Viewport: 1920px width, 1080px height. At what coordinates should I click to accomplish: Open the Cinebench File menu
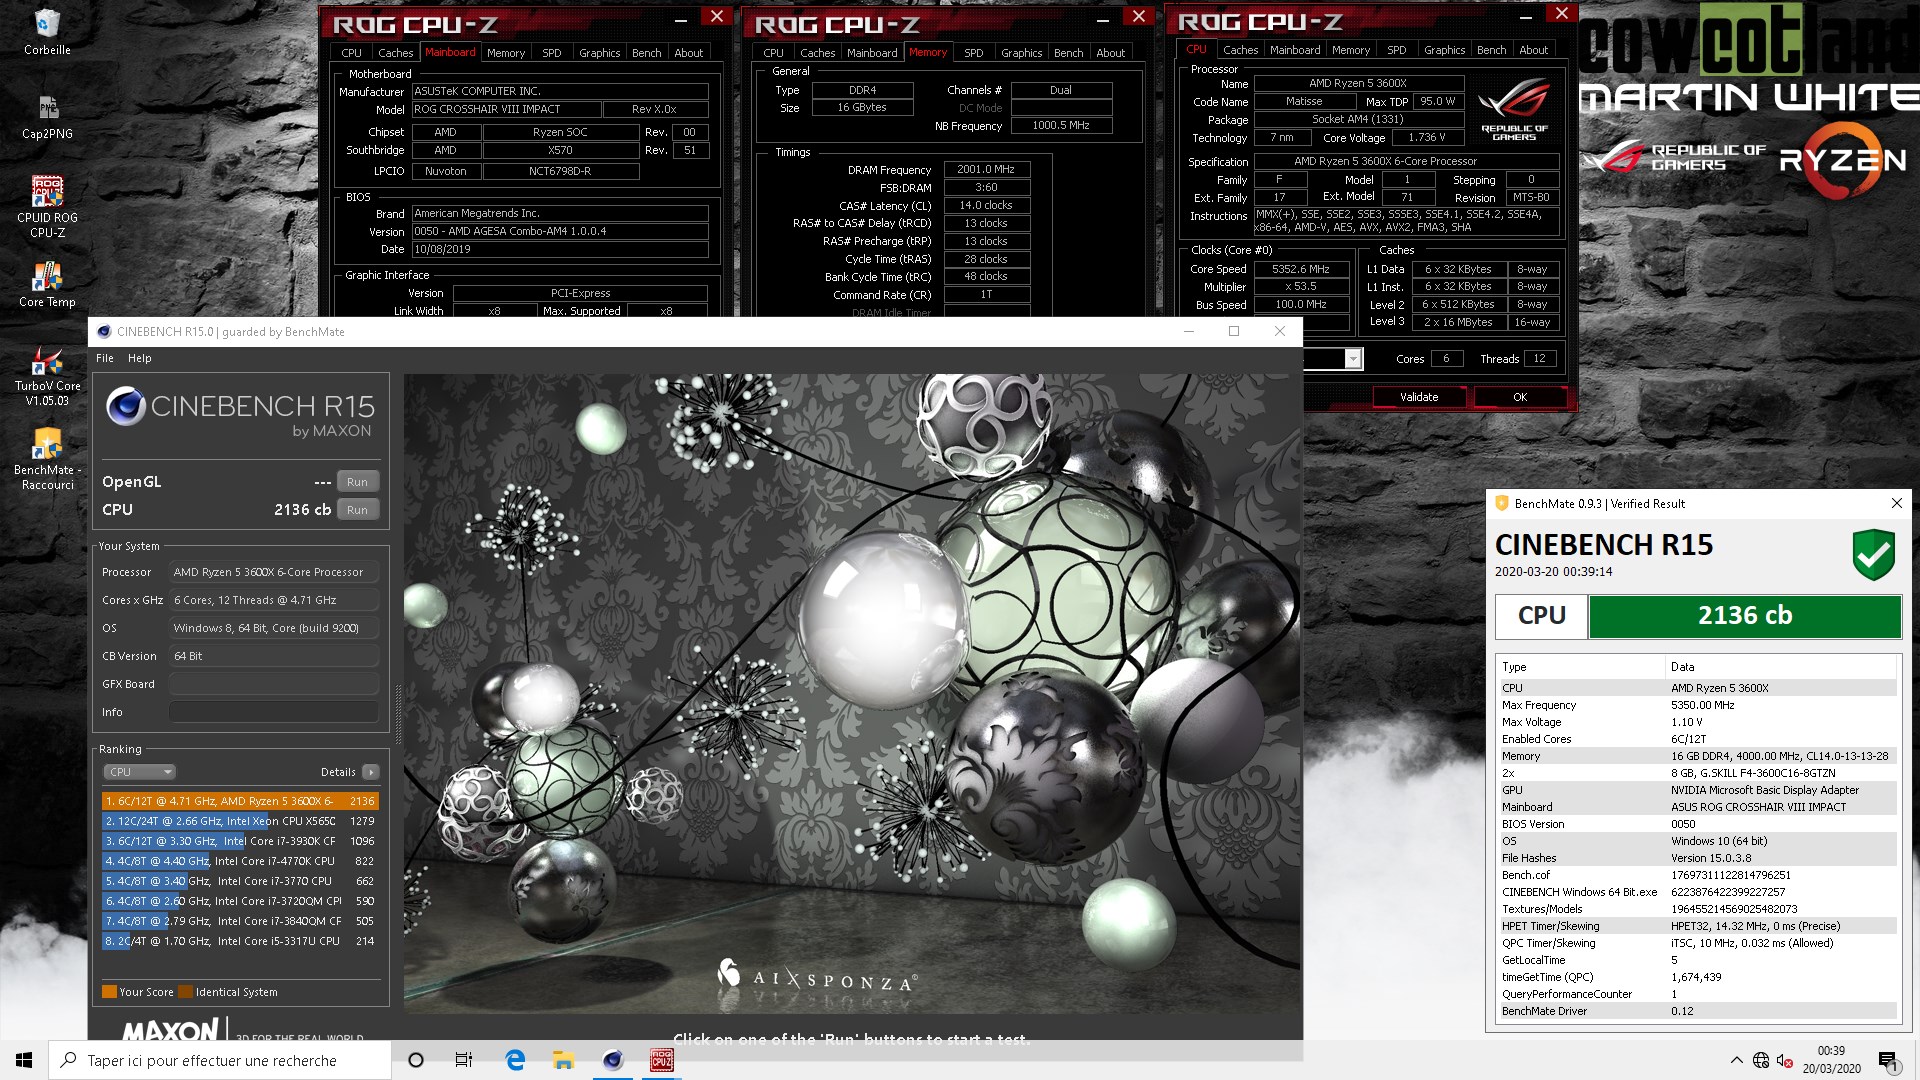click(x=105, y=358)
